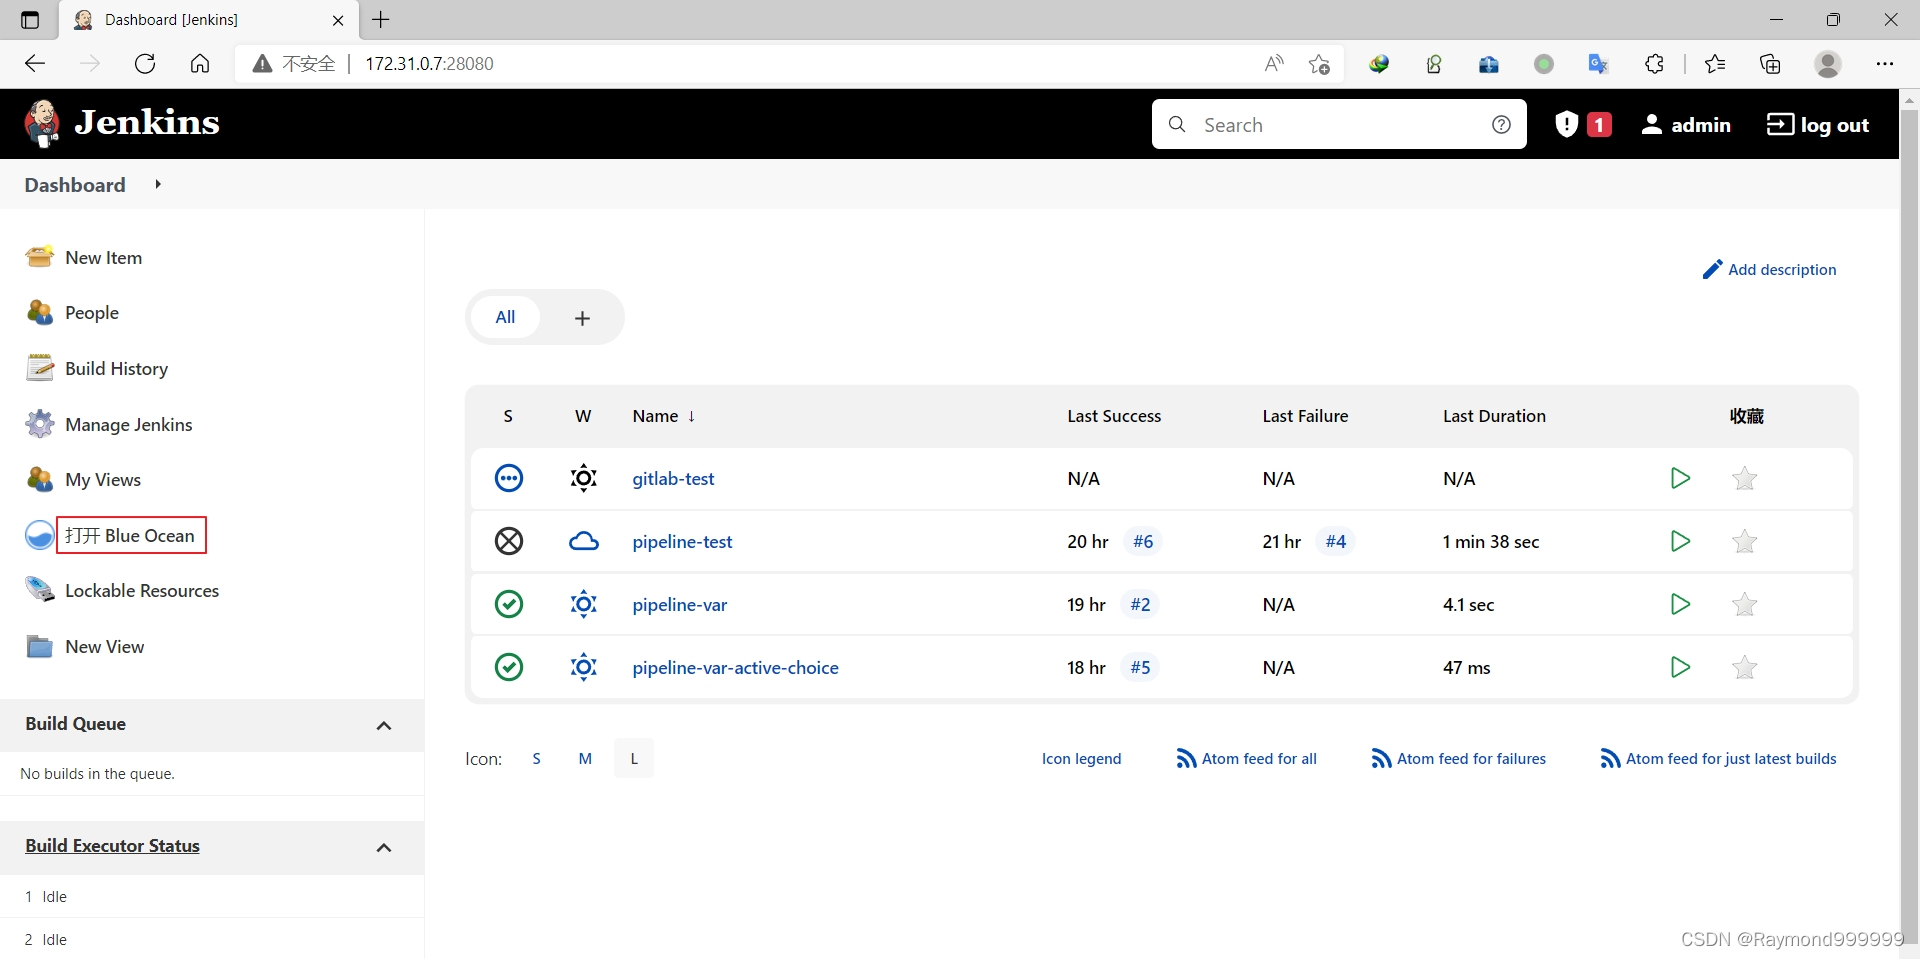Sort jobs by W weather column
The width and height of the screenshot is (1920, 959).
pos(583,416)
